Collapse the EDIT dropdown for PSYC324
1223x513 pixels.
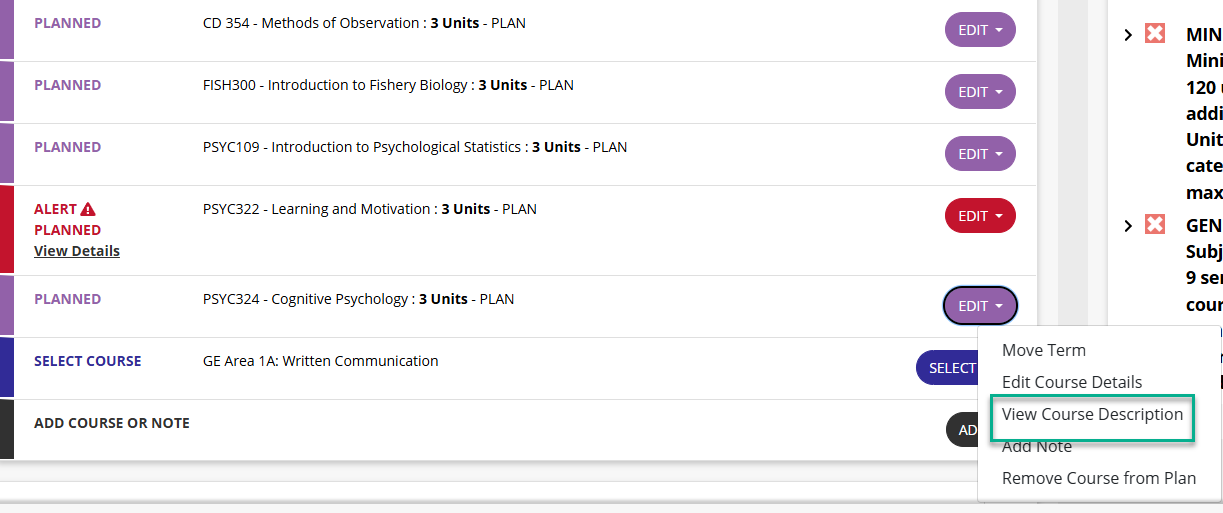pos(980,306)
